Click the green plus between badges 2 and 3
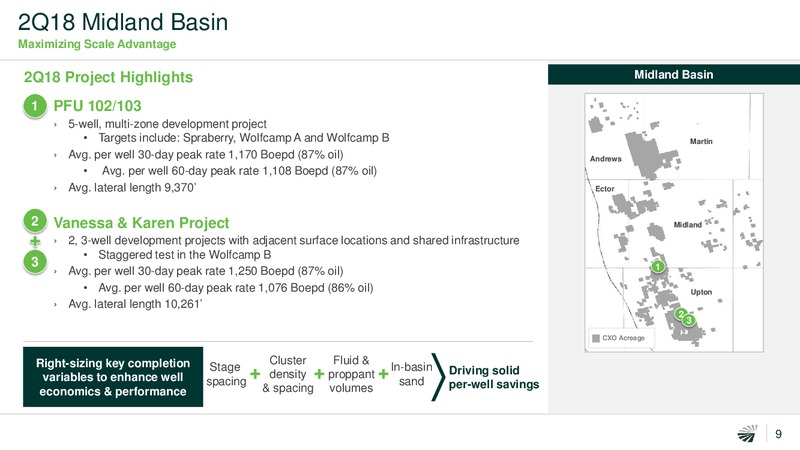Image resolution: width=800 pixels, height=450 pixels. point(35,241)
